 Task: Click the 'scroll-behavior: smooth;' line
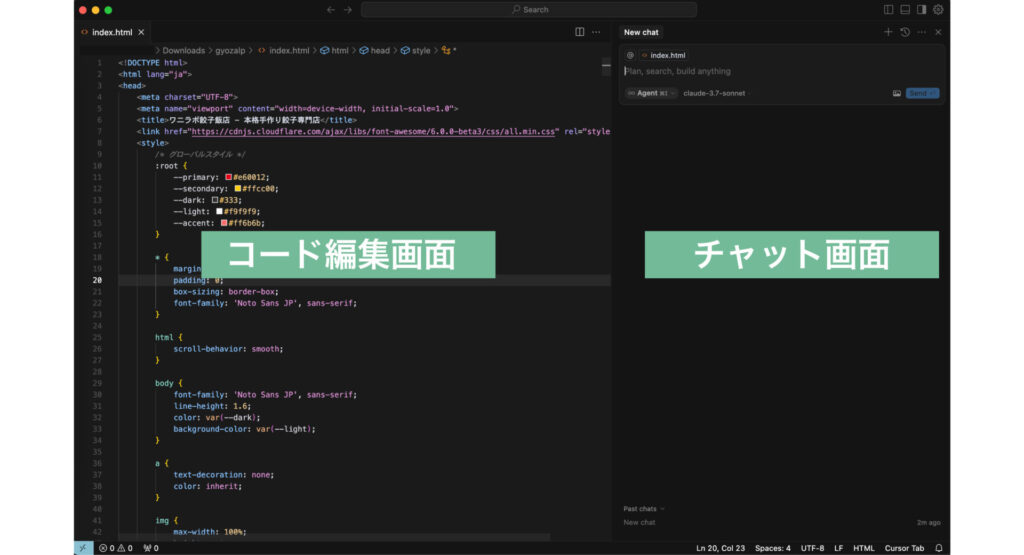[228, 349]
